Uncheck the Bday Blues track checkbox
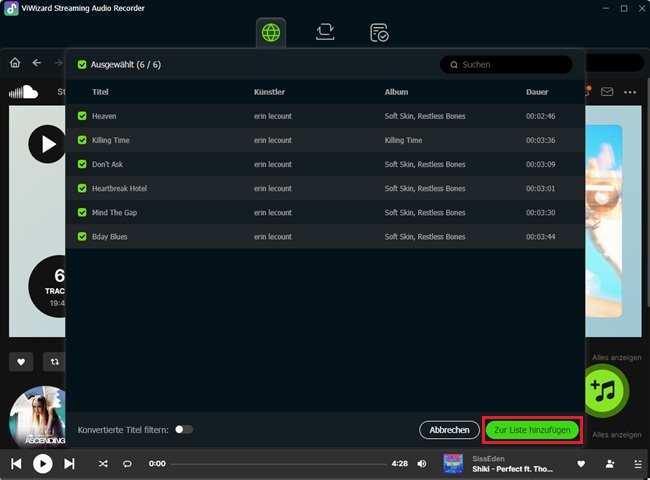 (x=82, y=236)
